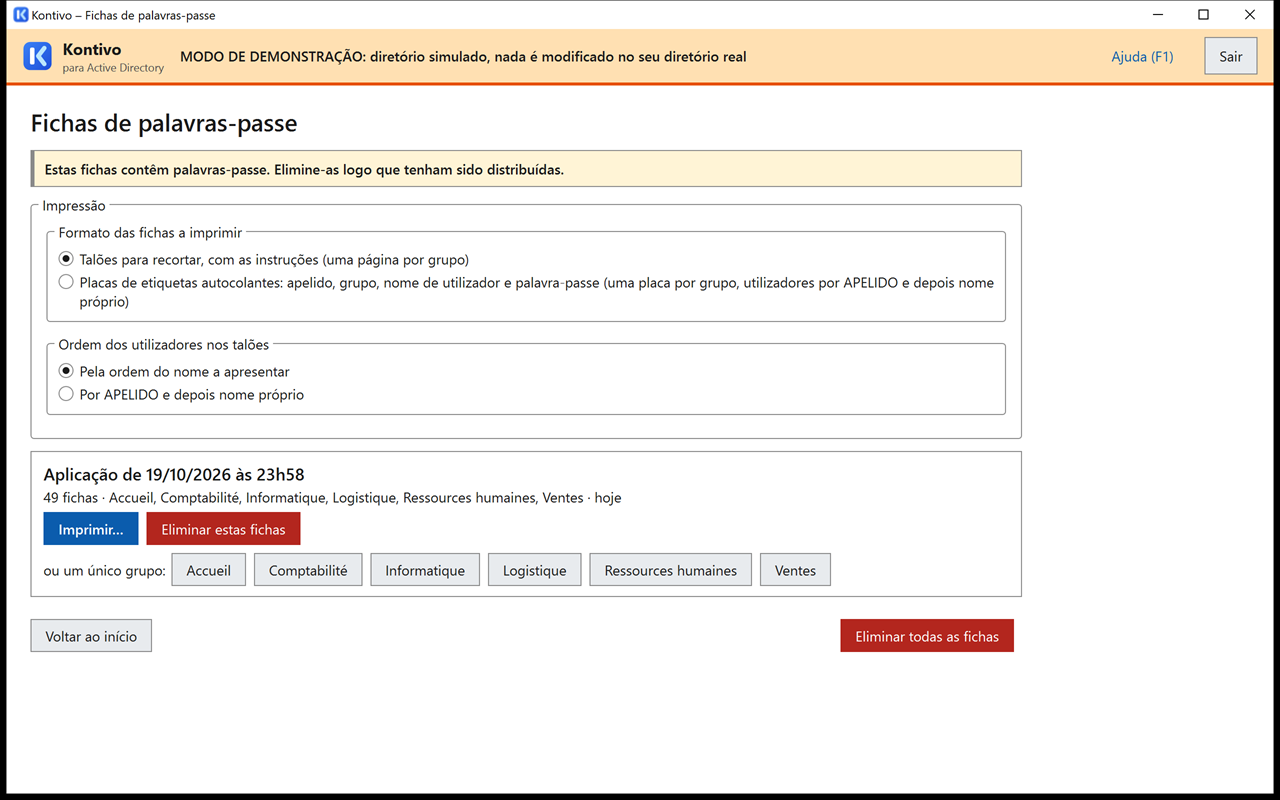Print only the Informatique group
The image size is (1280, 800).
(x=425, y=570)
